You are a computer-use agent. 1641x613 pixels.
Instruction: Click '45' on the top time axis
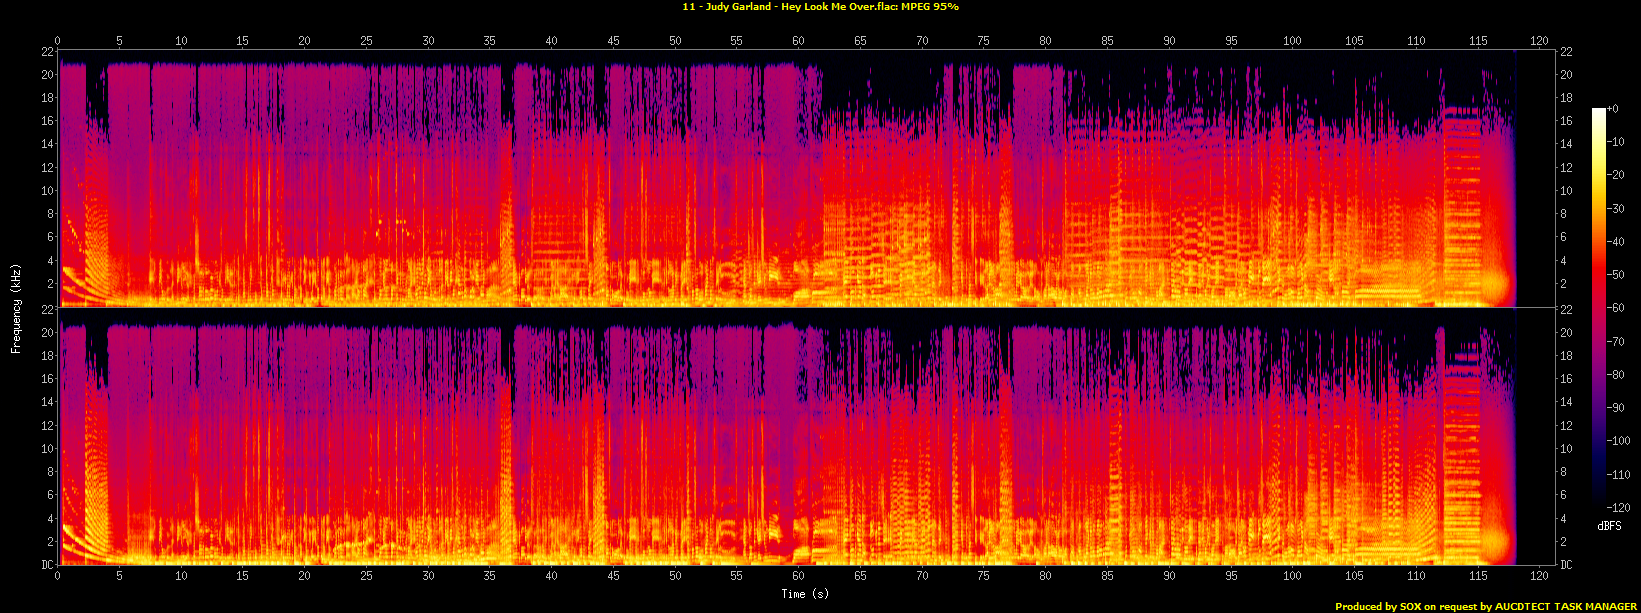pyautogui.click(x=613, y=41)
